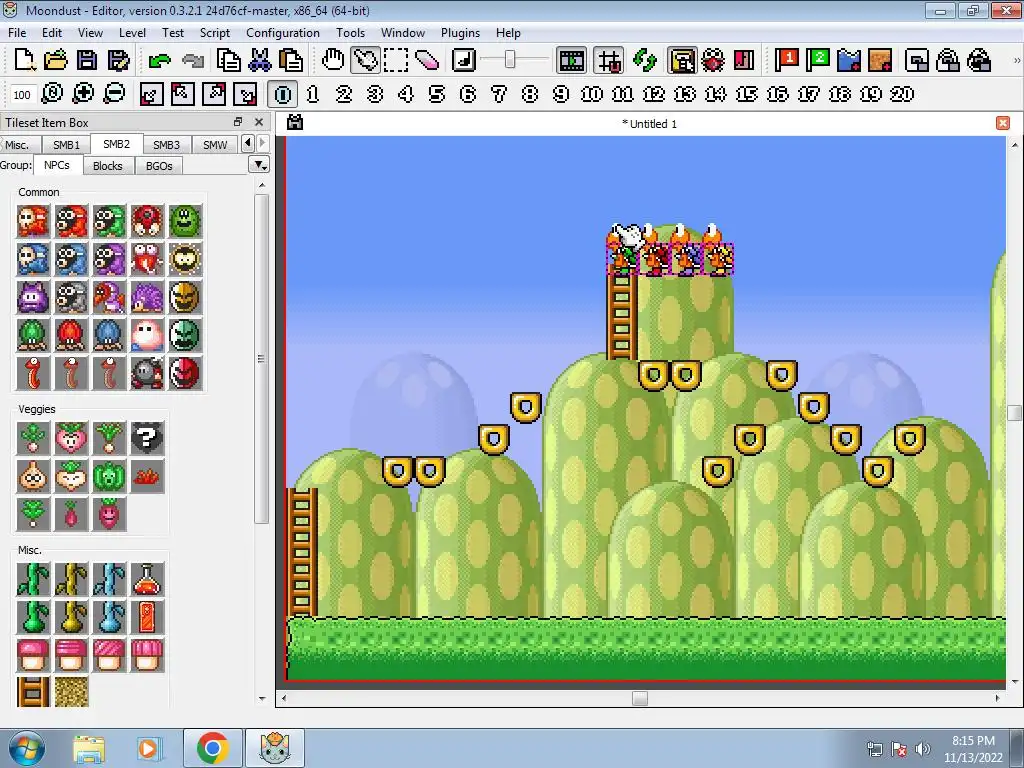Go to bottom-right section corner
The image size is (1024, 768).
245,94
